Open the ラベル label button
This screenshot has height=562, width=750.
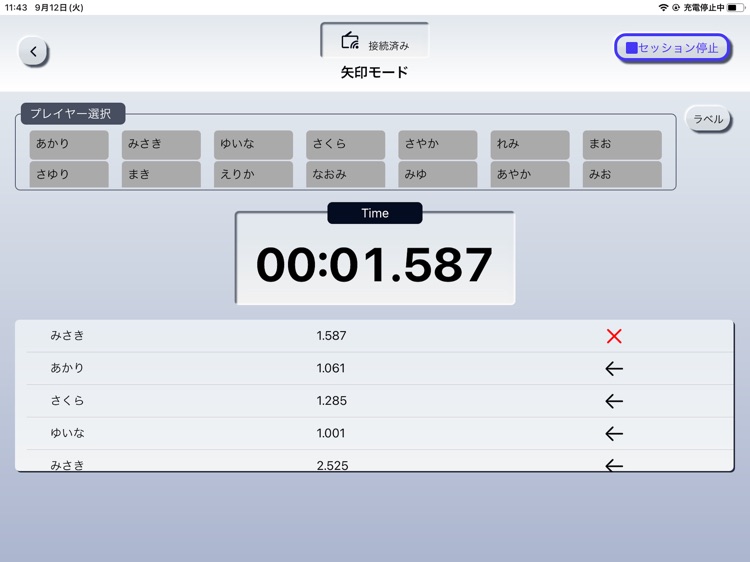tap(708, 119)
